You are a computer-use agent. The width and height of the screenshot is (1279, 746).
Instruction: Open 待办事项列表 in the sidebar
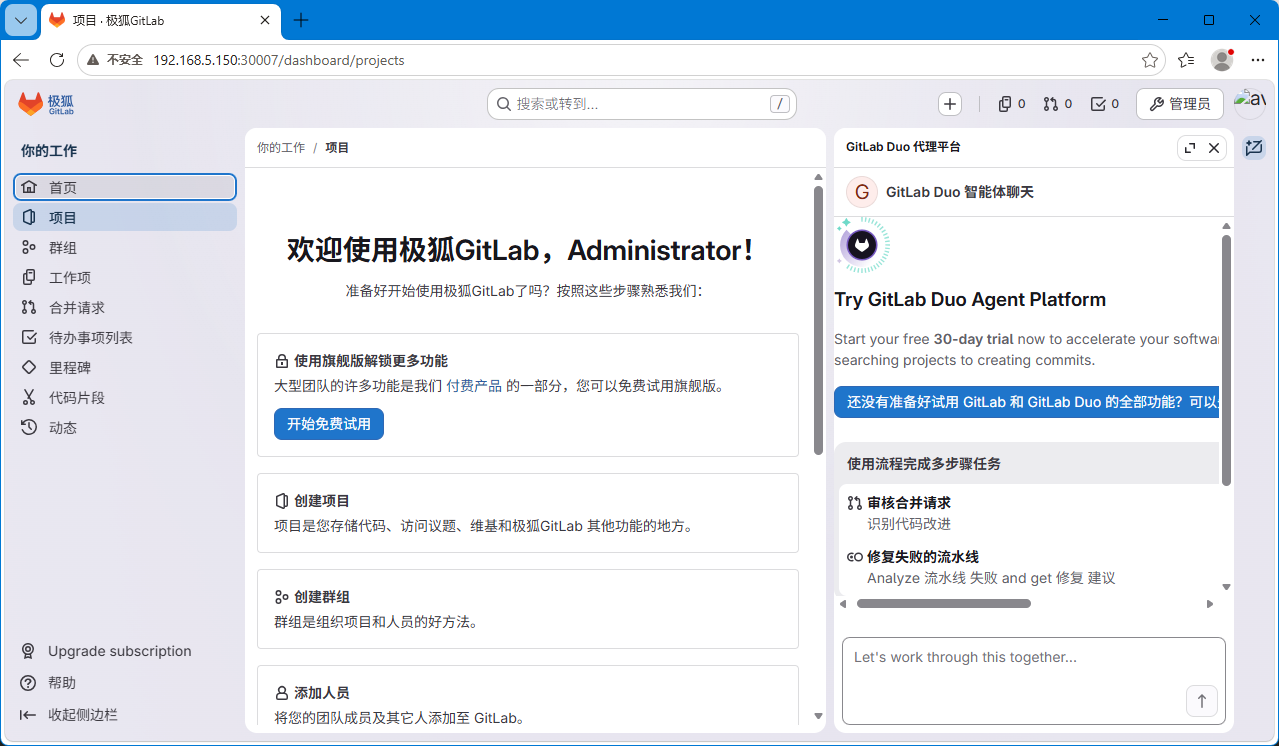click(125, 337)
